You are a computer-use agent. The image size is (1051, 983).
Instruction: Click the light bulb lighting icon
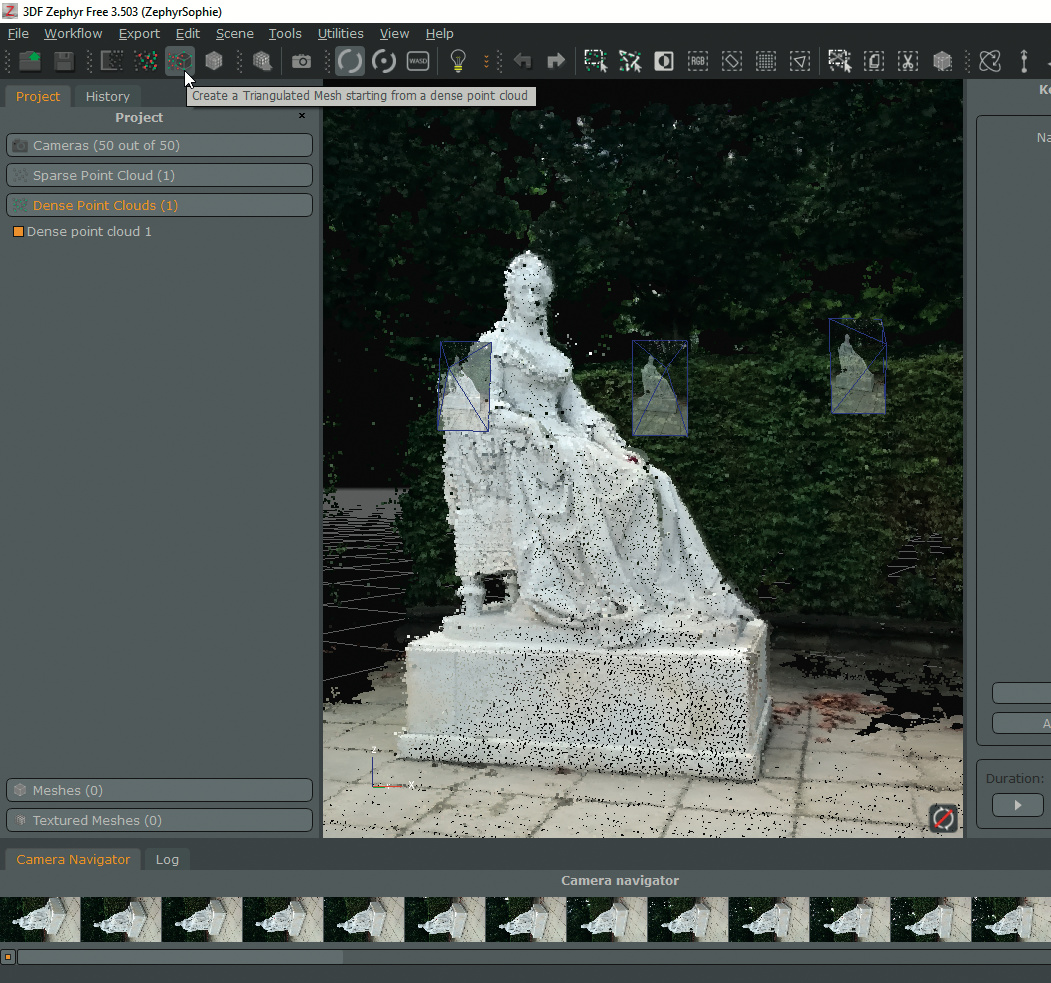458,62
